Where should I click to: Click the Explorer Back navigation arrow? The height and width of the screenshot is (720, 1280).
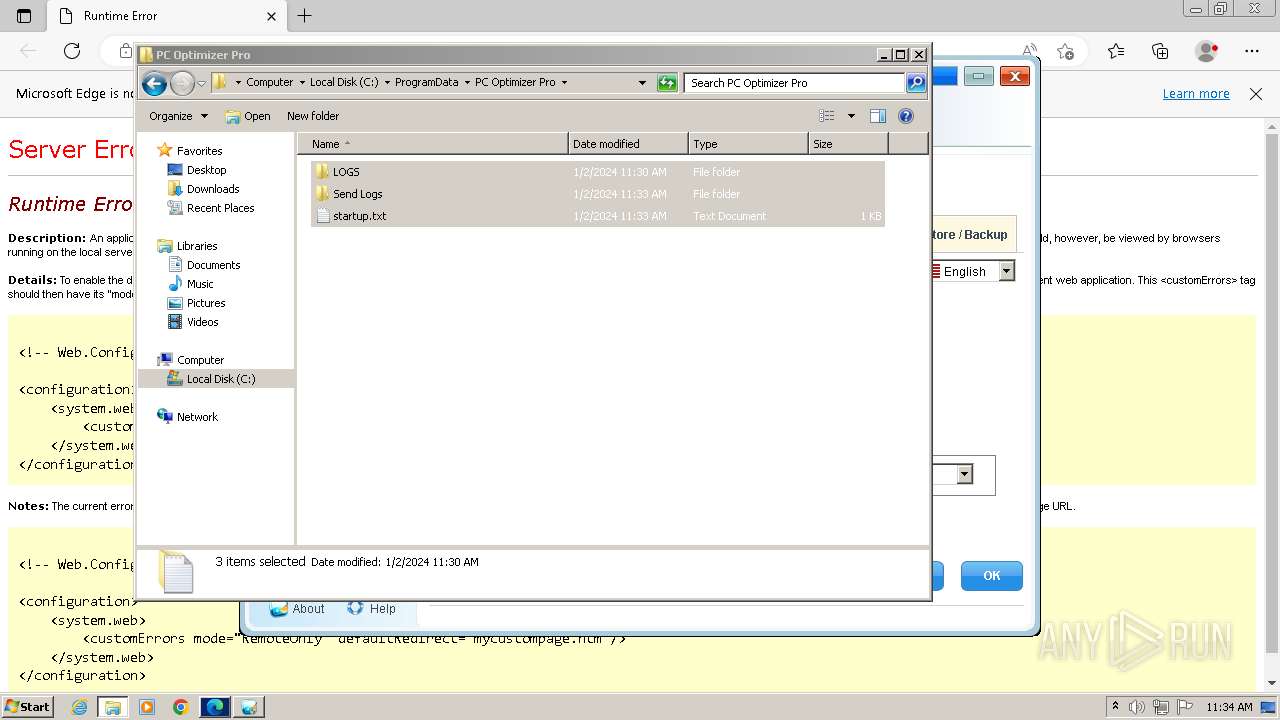coord(154,83)
